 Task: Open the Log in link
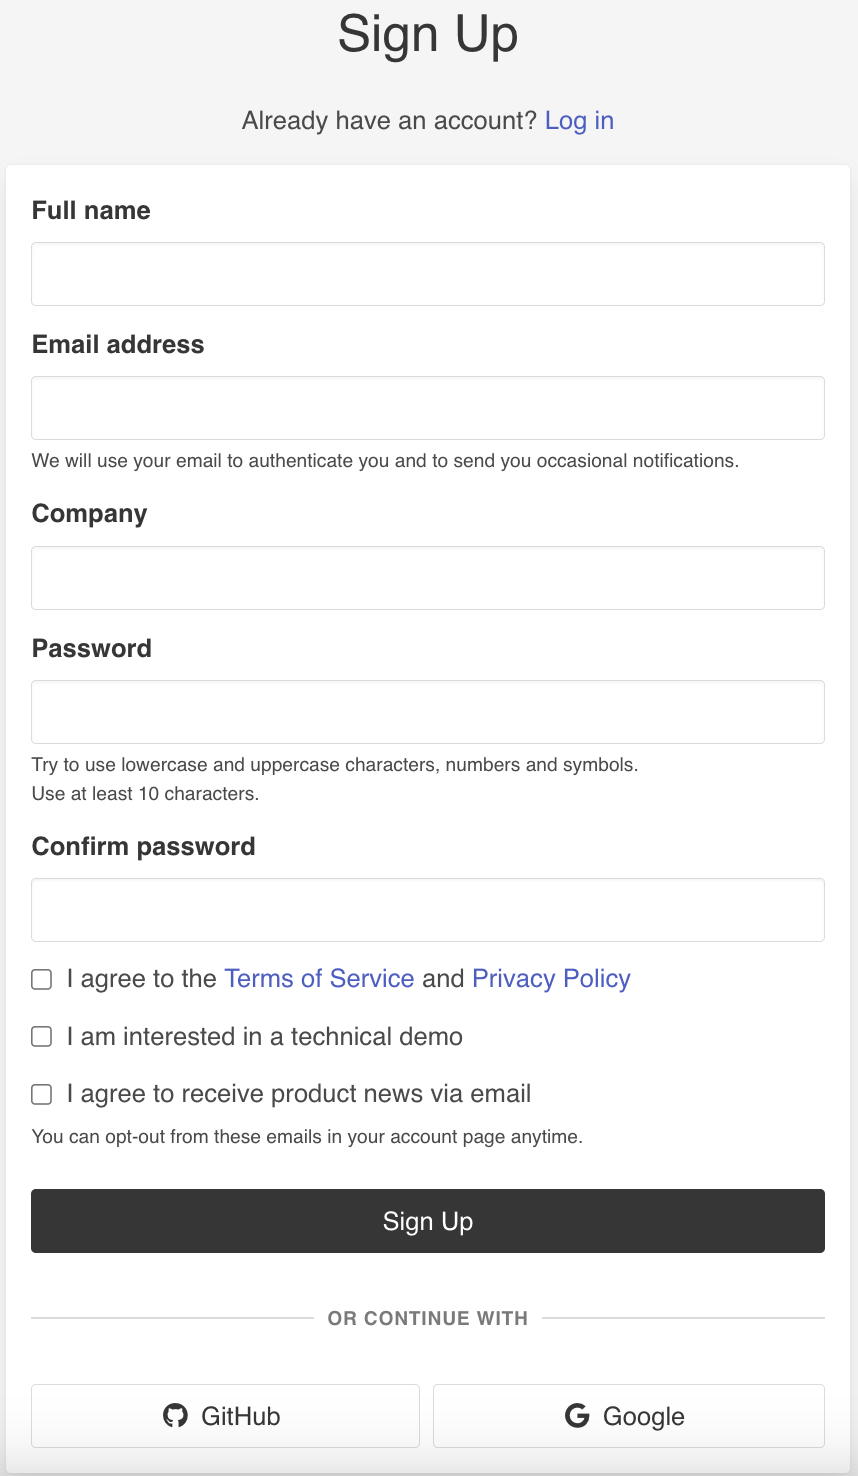tap(579, 121)
